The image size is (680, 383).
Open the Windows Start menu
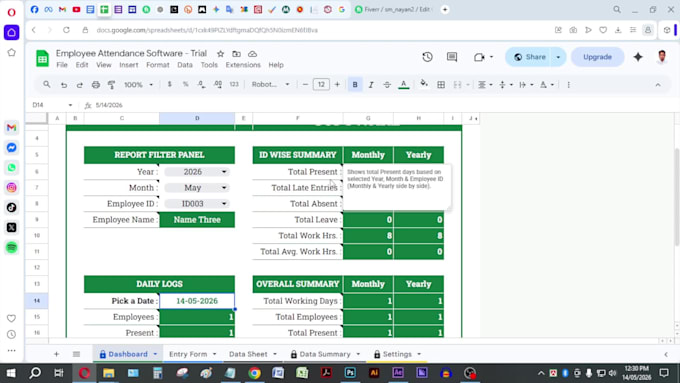(x=11, y=373)
